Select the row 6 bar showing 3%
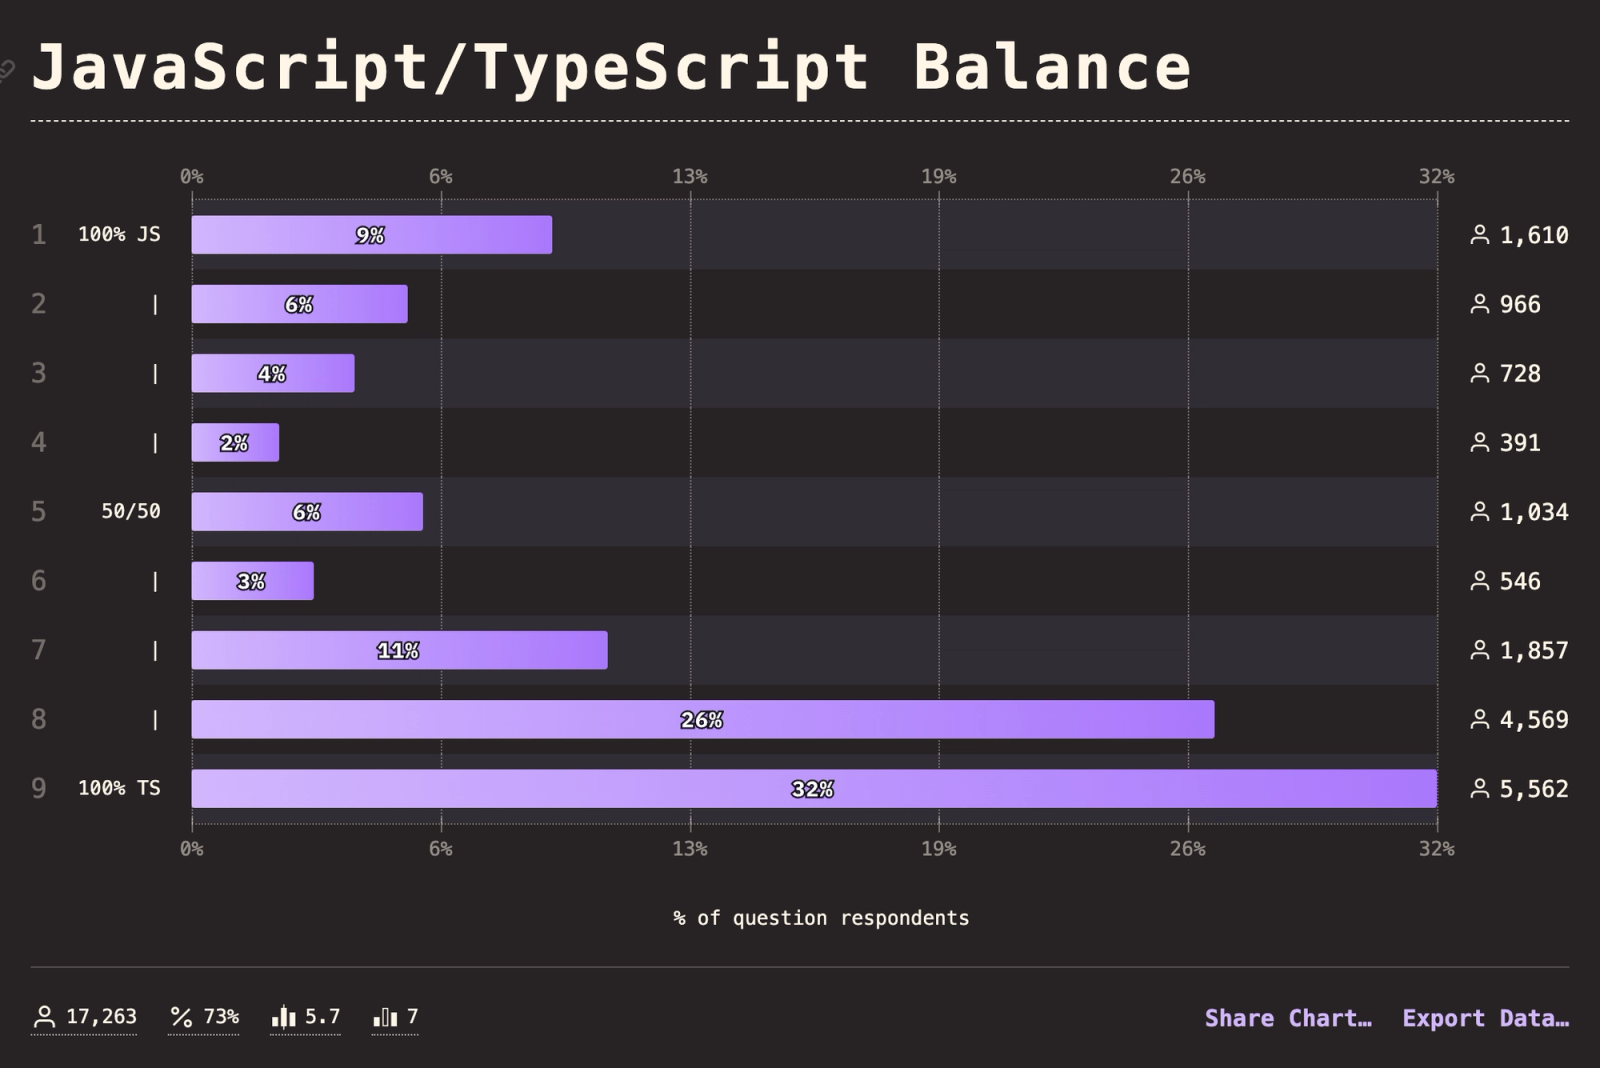1600x1068 pixels. pyautogui.click(x=253, y=581)
